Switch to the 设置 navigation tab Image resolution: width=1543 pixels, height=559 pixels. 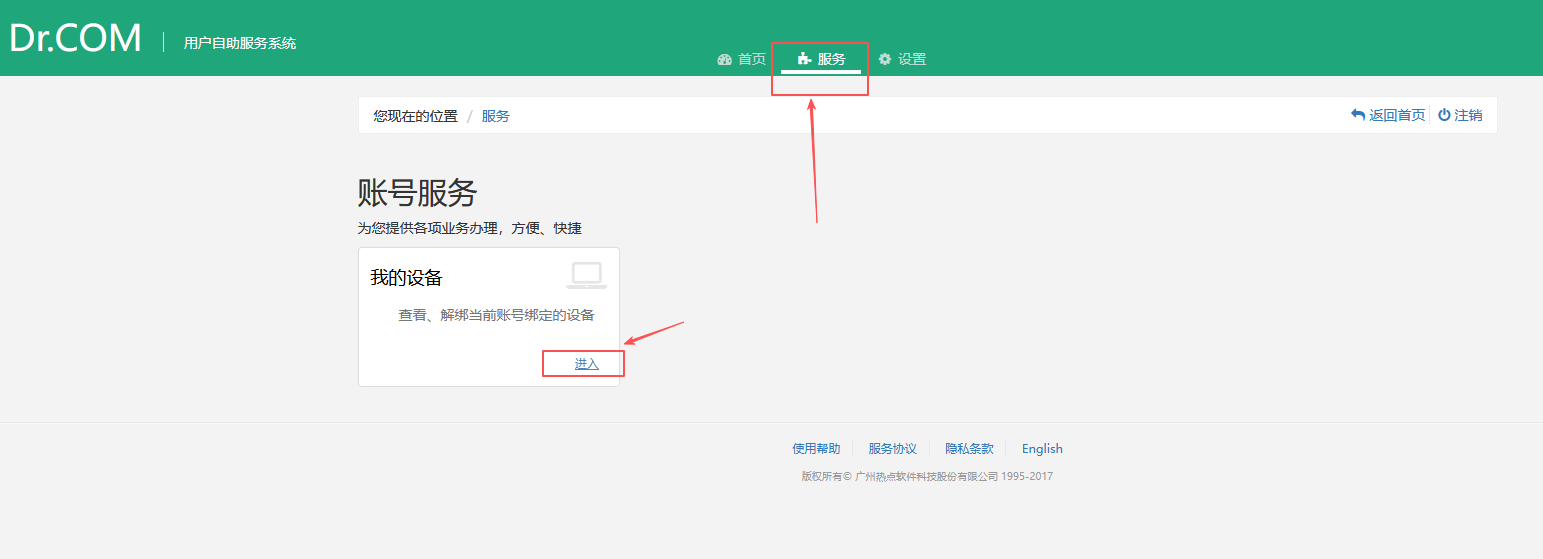[911, 60]
